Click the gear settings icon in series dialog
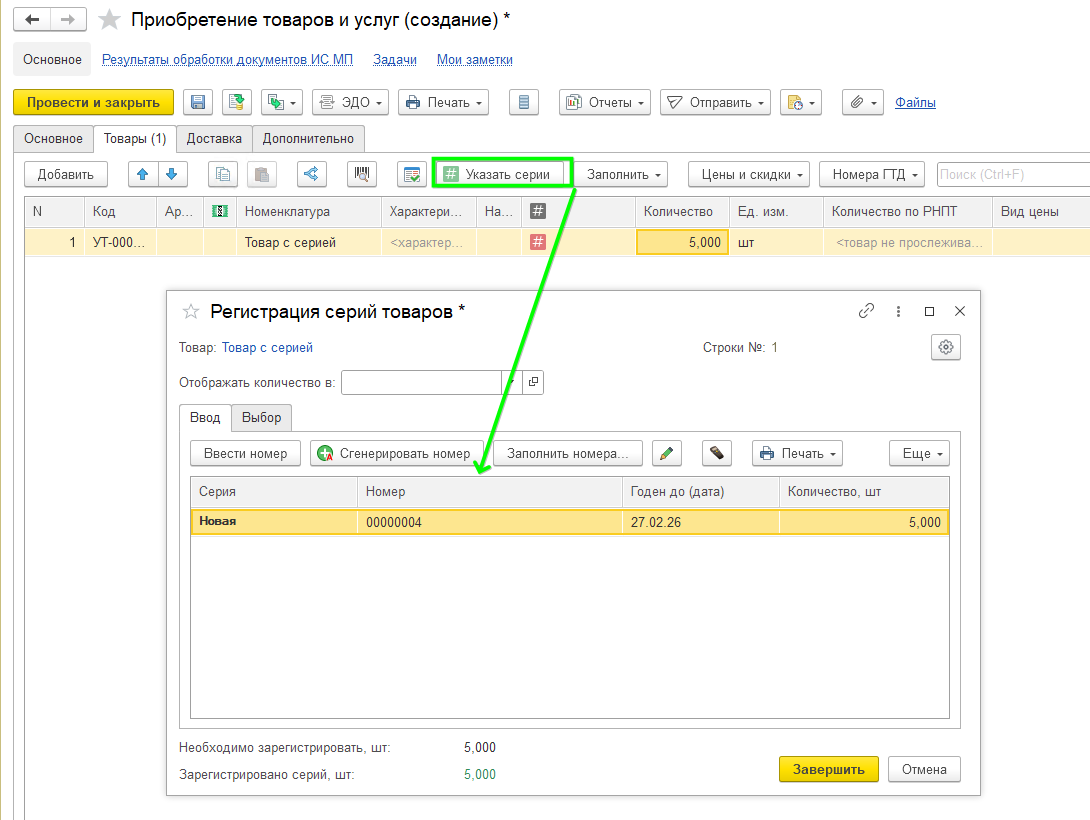1090x820 pixels. [x=945, y=347]
